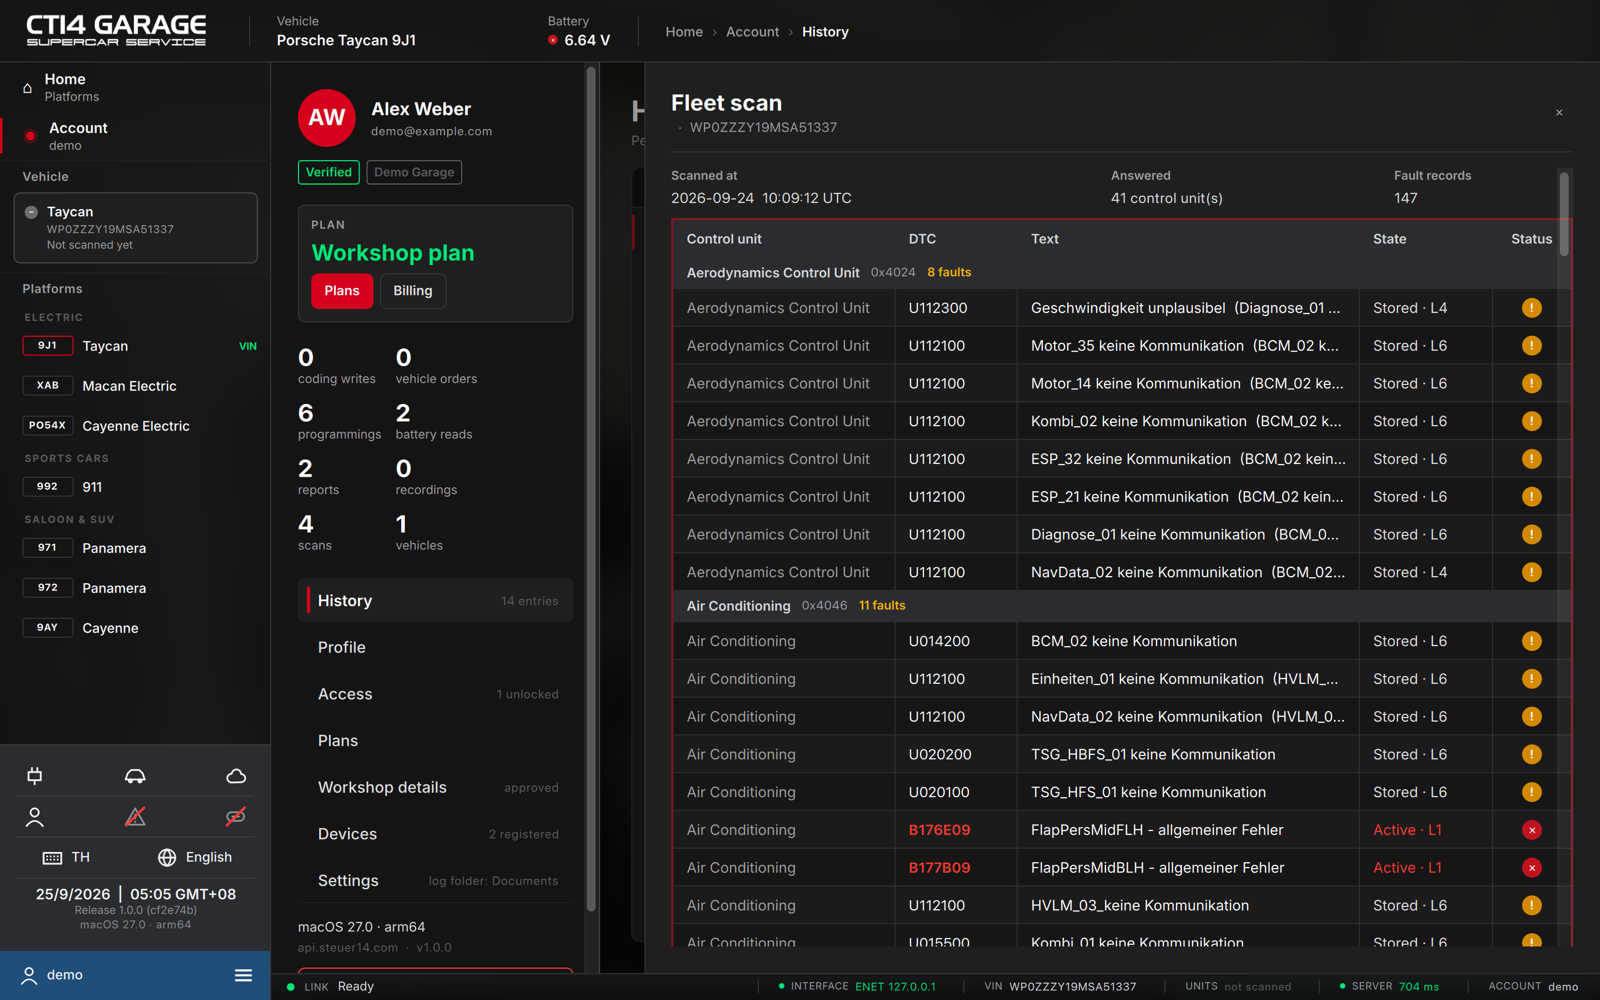Click the keyboard icon beside TH

pos(52,858)
